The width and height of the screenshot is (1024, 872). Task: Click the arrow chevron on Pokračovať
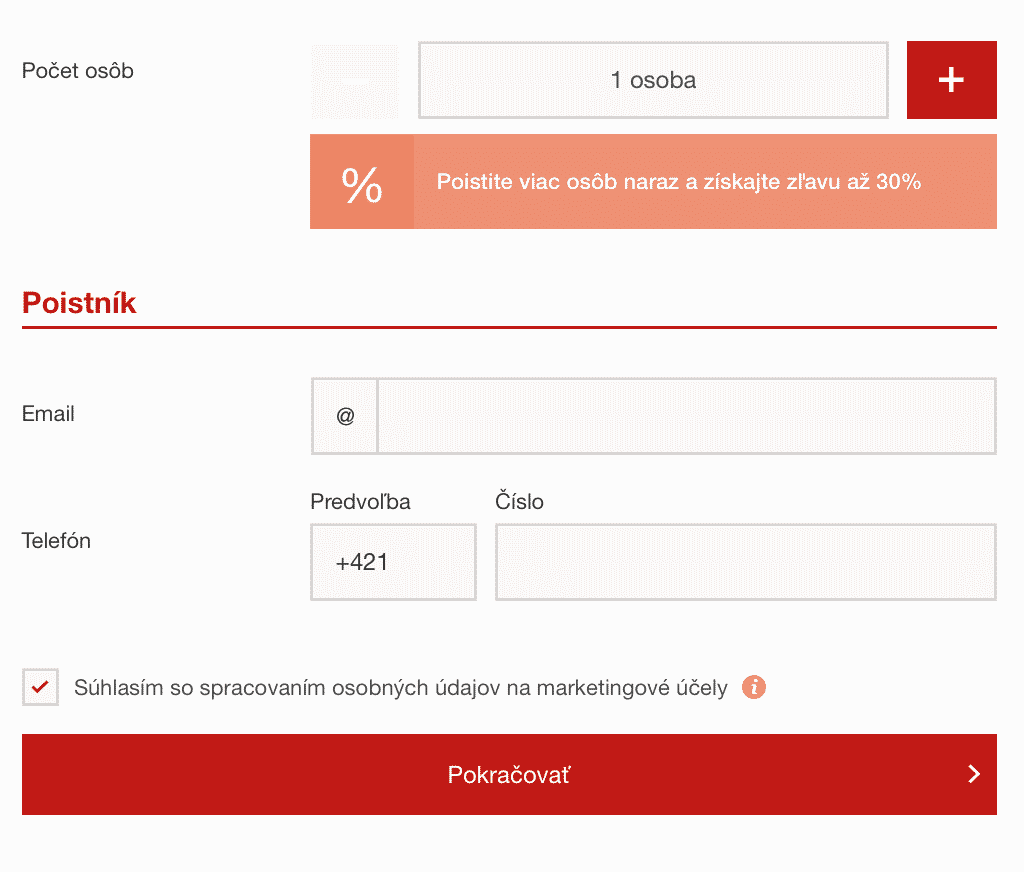point(974,774)
